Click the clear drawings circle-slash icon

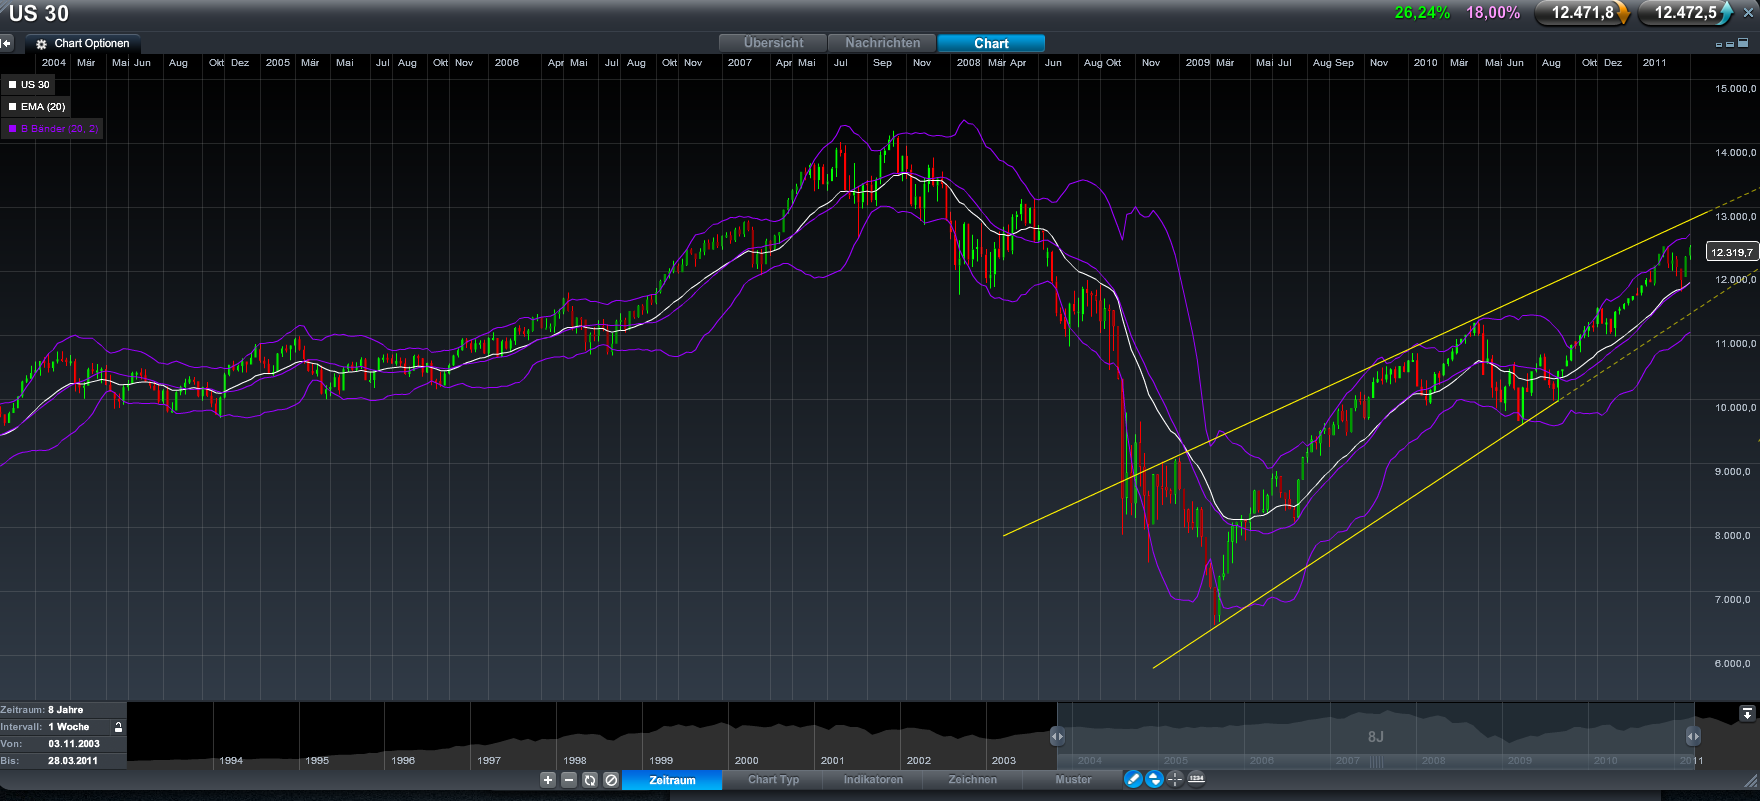point(611,780)
